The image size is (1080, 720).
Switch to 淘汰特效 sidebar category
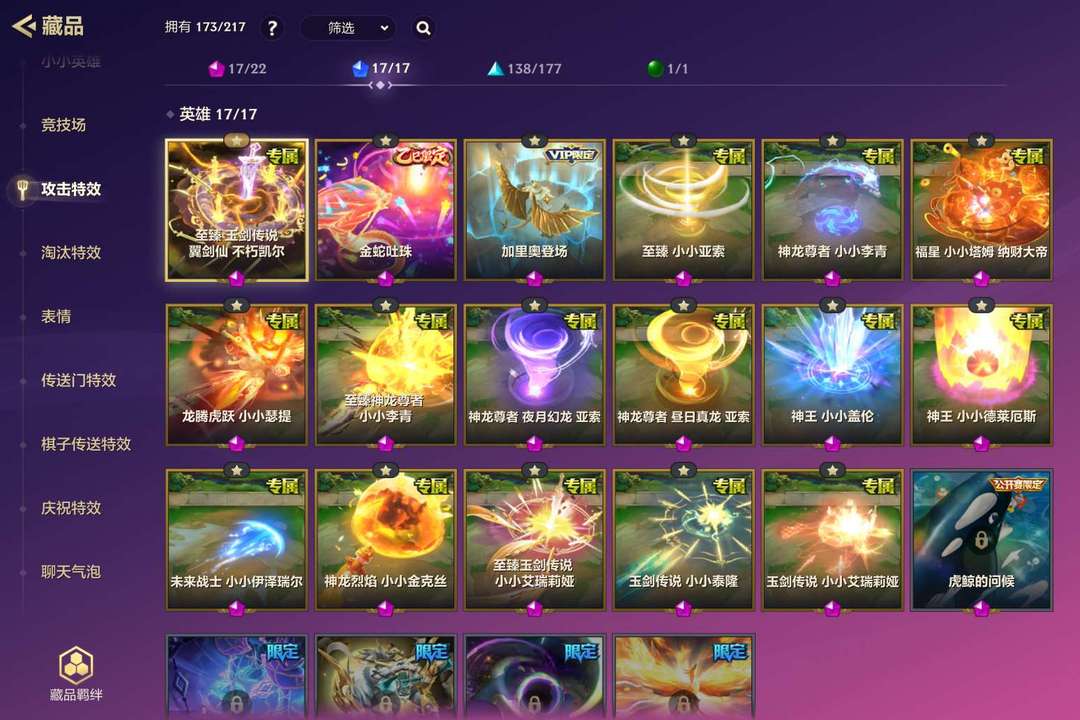[x=71, y=253]
